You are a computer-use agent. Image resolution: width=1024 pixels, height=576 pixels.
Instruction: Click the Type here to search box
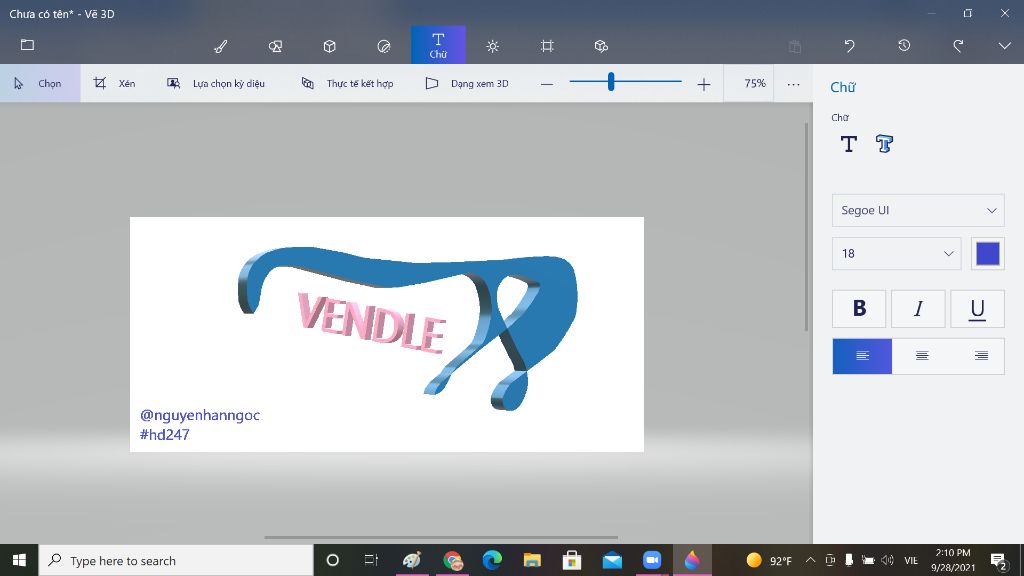click(x=176, y=560)
